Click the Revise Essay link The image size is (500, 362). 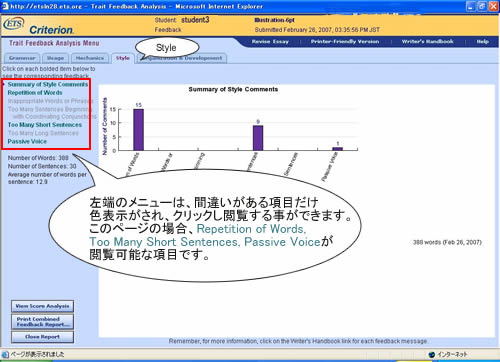(270, 42)
